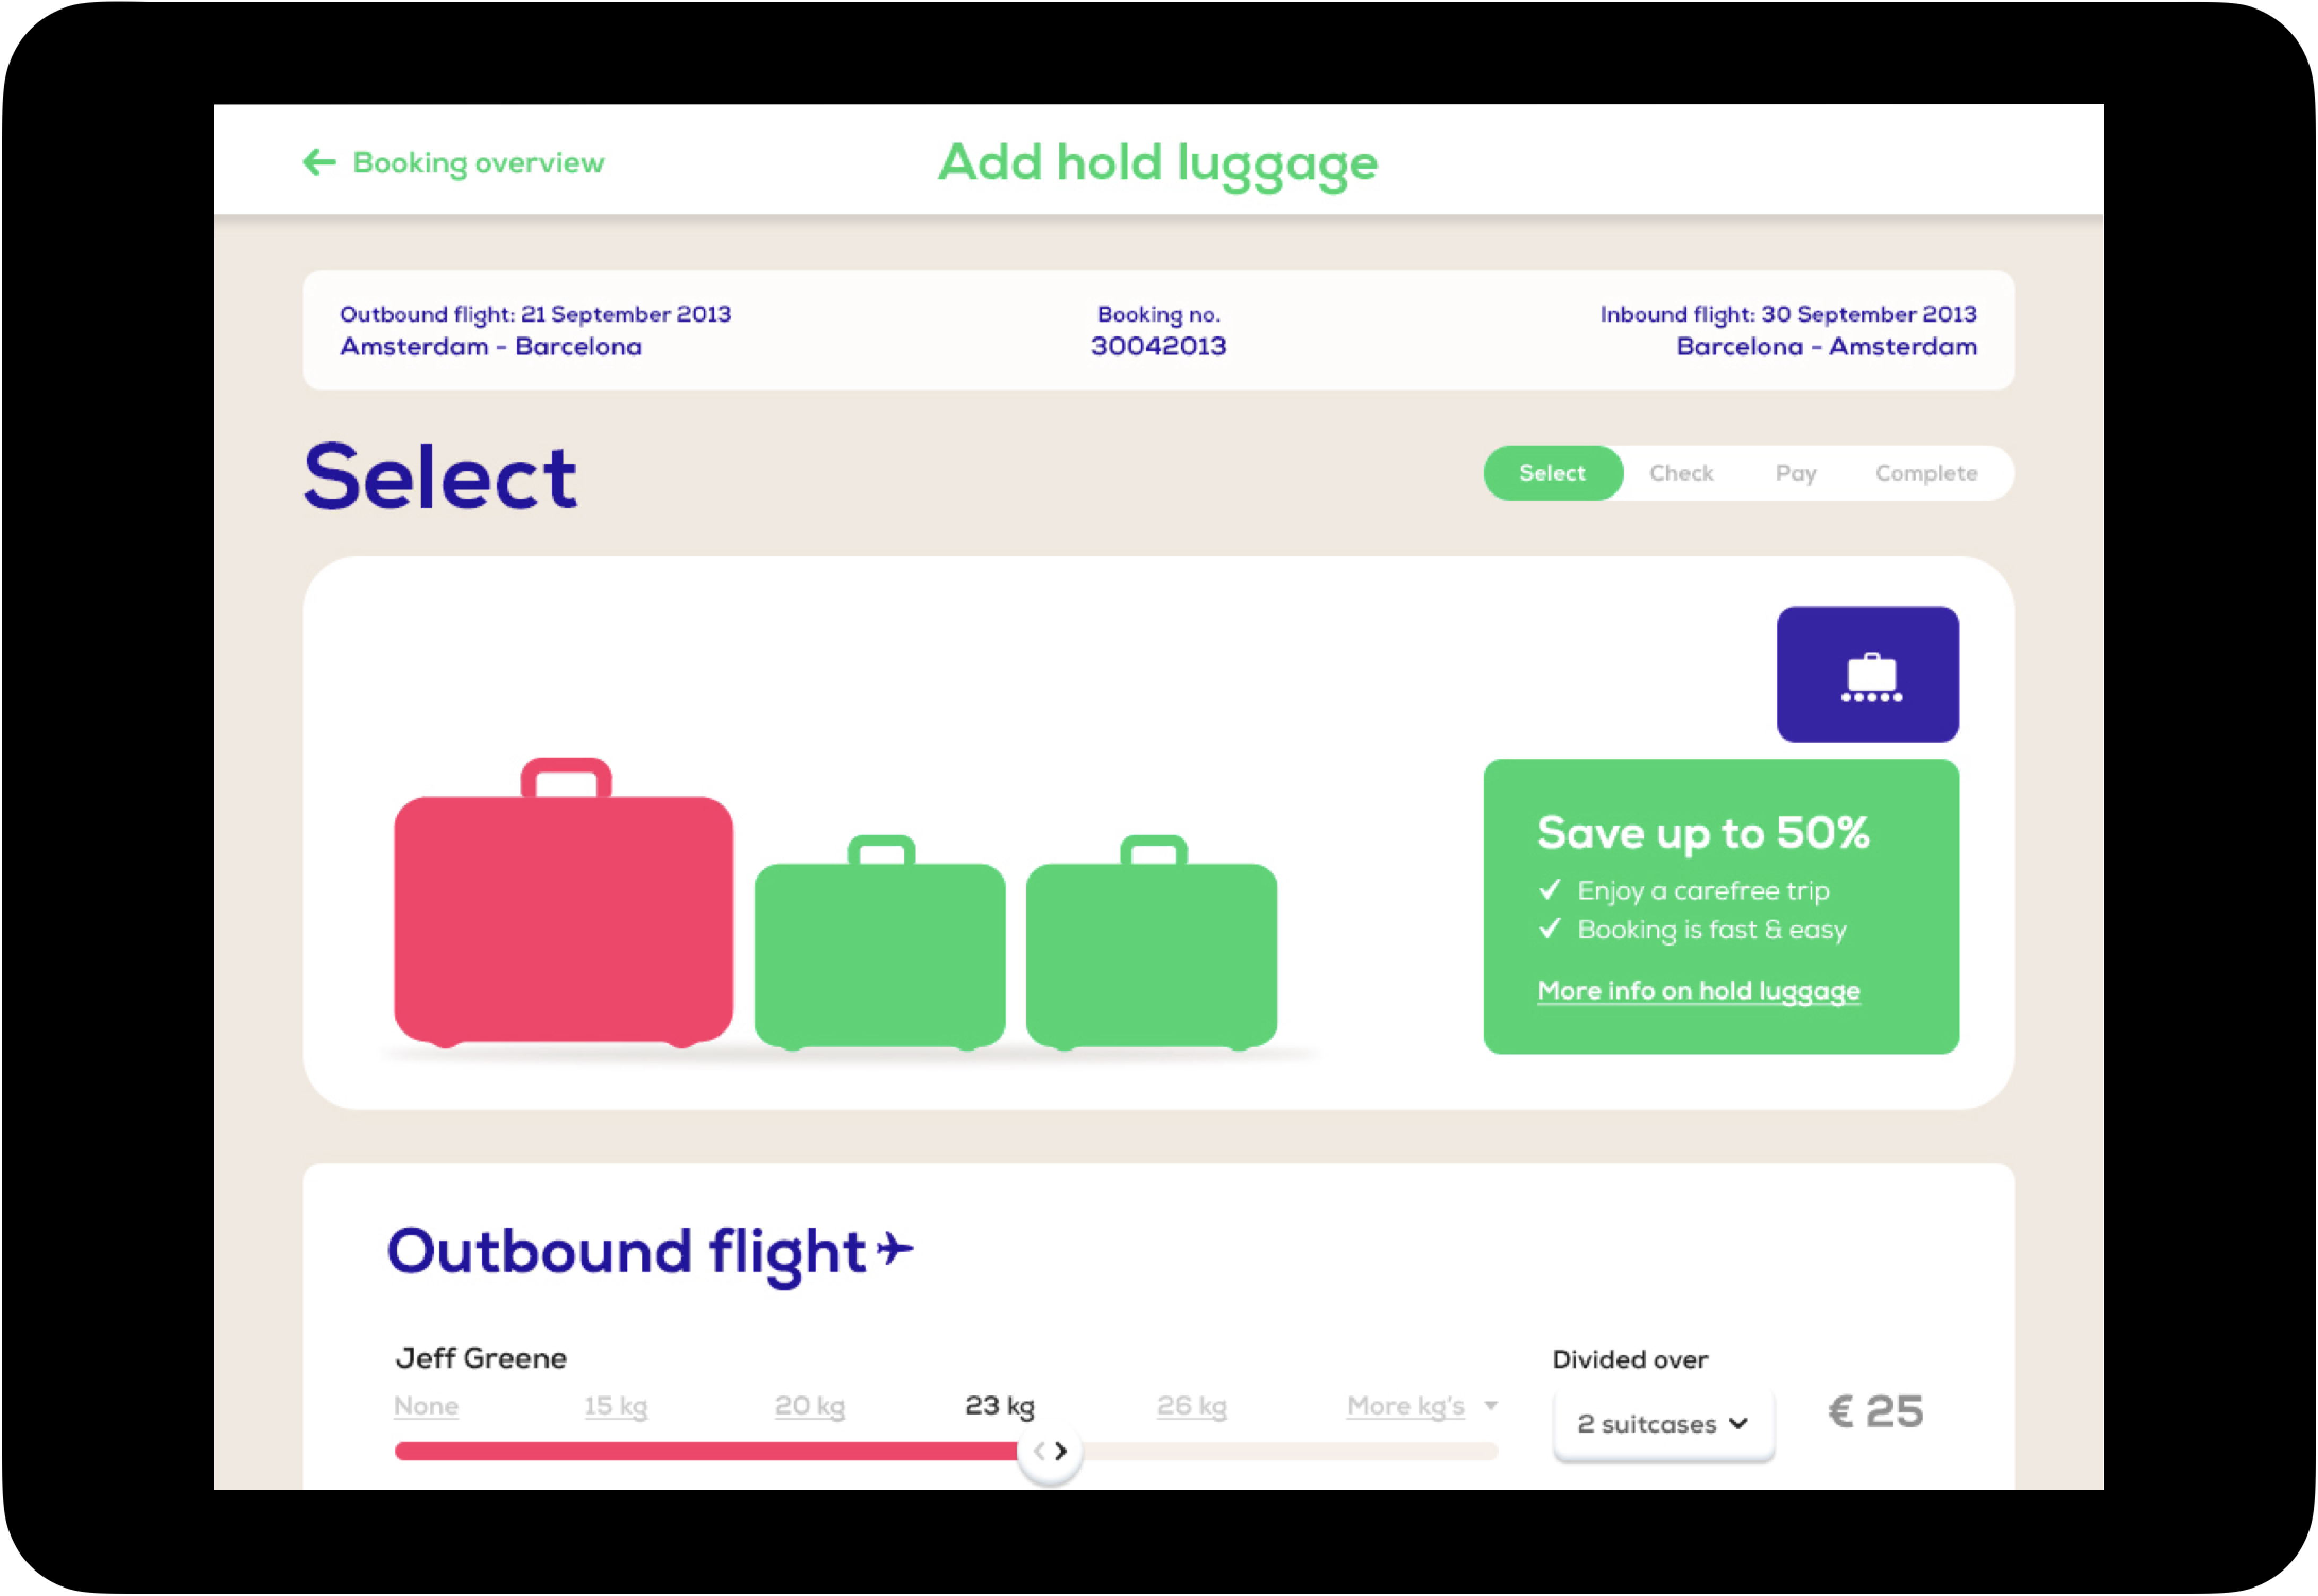Switch to the Complete step tab
2318x1596 pixels.
click(1926, 473)
